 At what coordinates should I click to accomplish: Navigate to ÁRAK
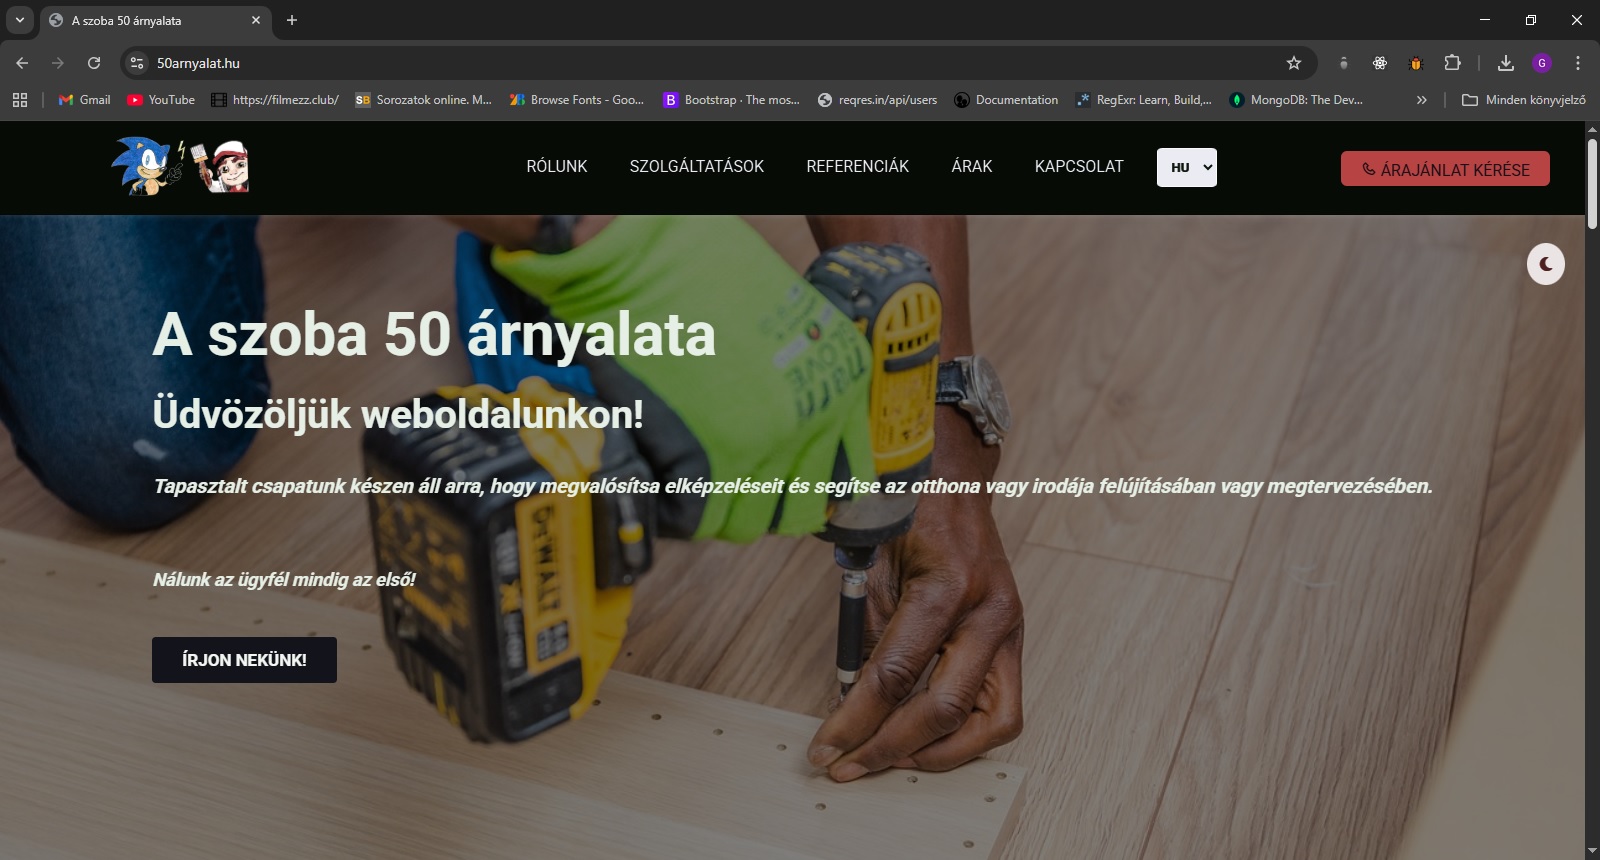point(972,167)
